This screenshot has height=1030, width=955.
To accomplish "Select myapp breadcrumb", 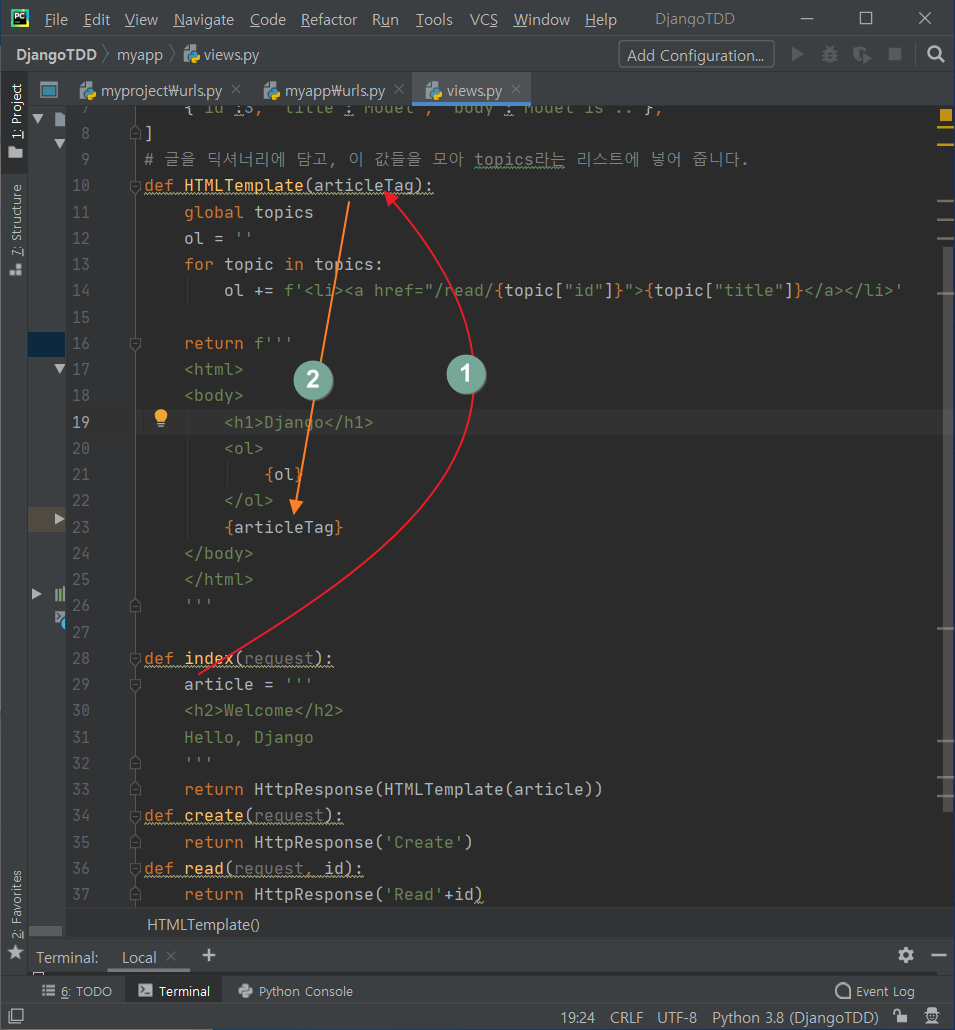I will (x=139, y=55).
